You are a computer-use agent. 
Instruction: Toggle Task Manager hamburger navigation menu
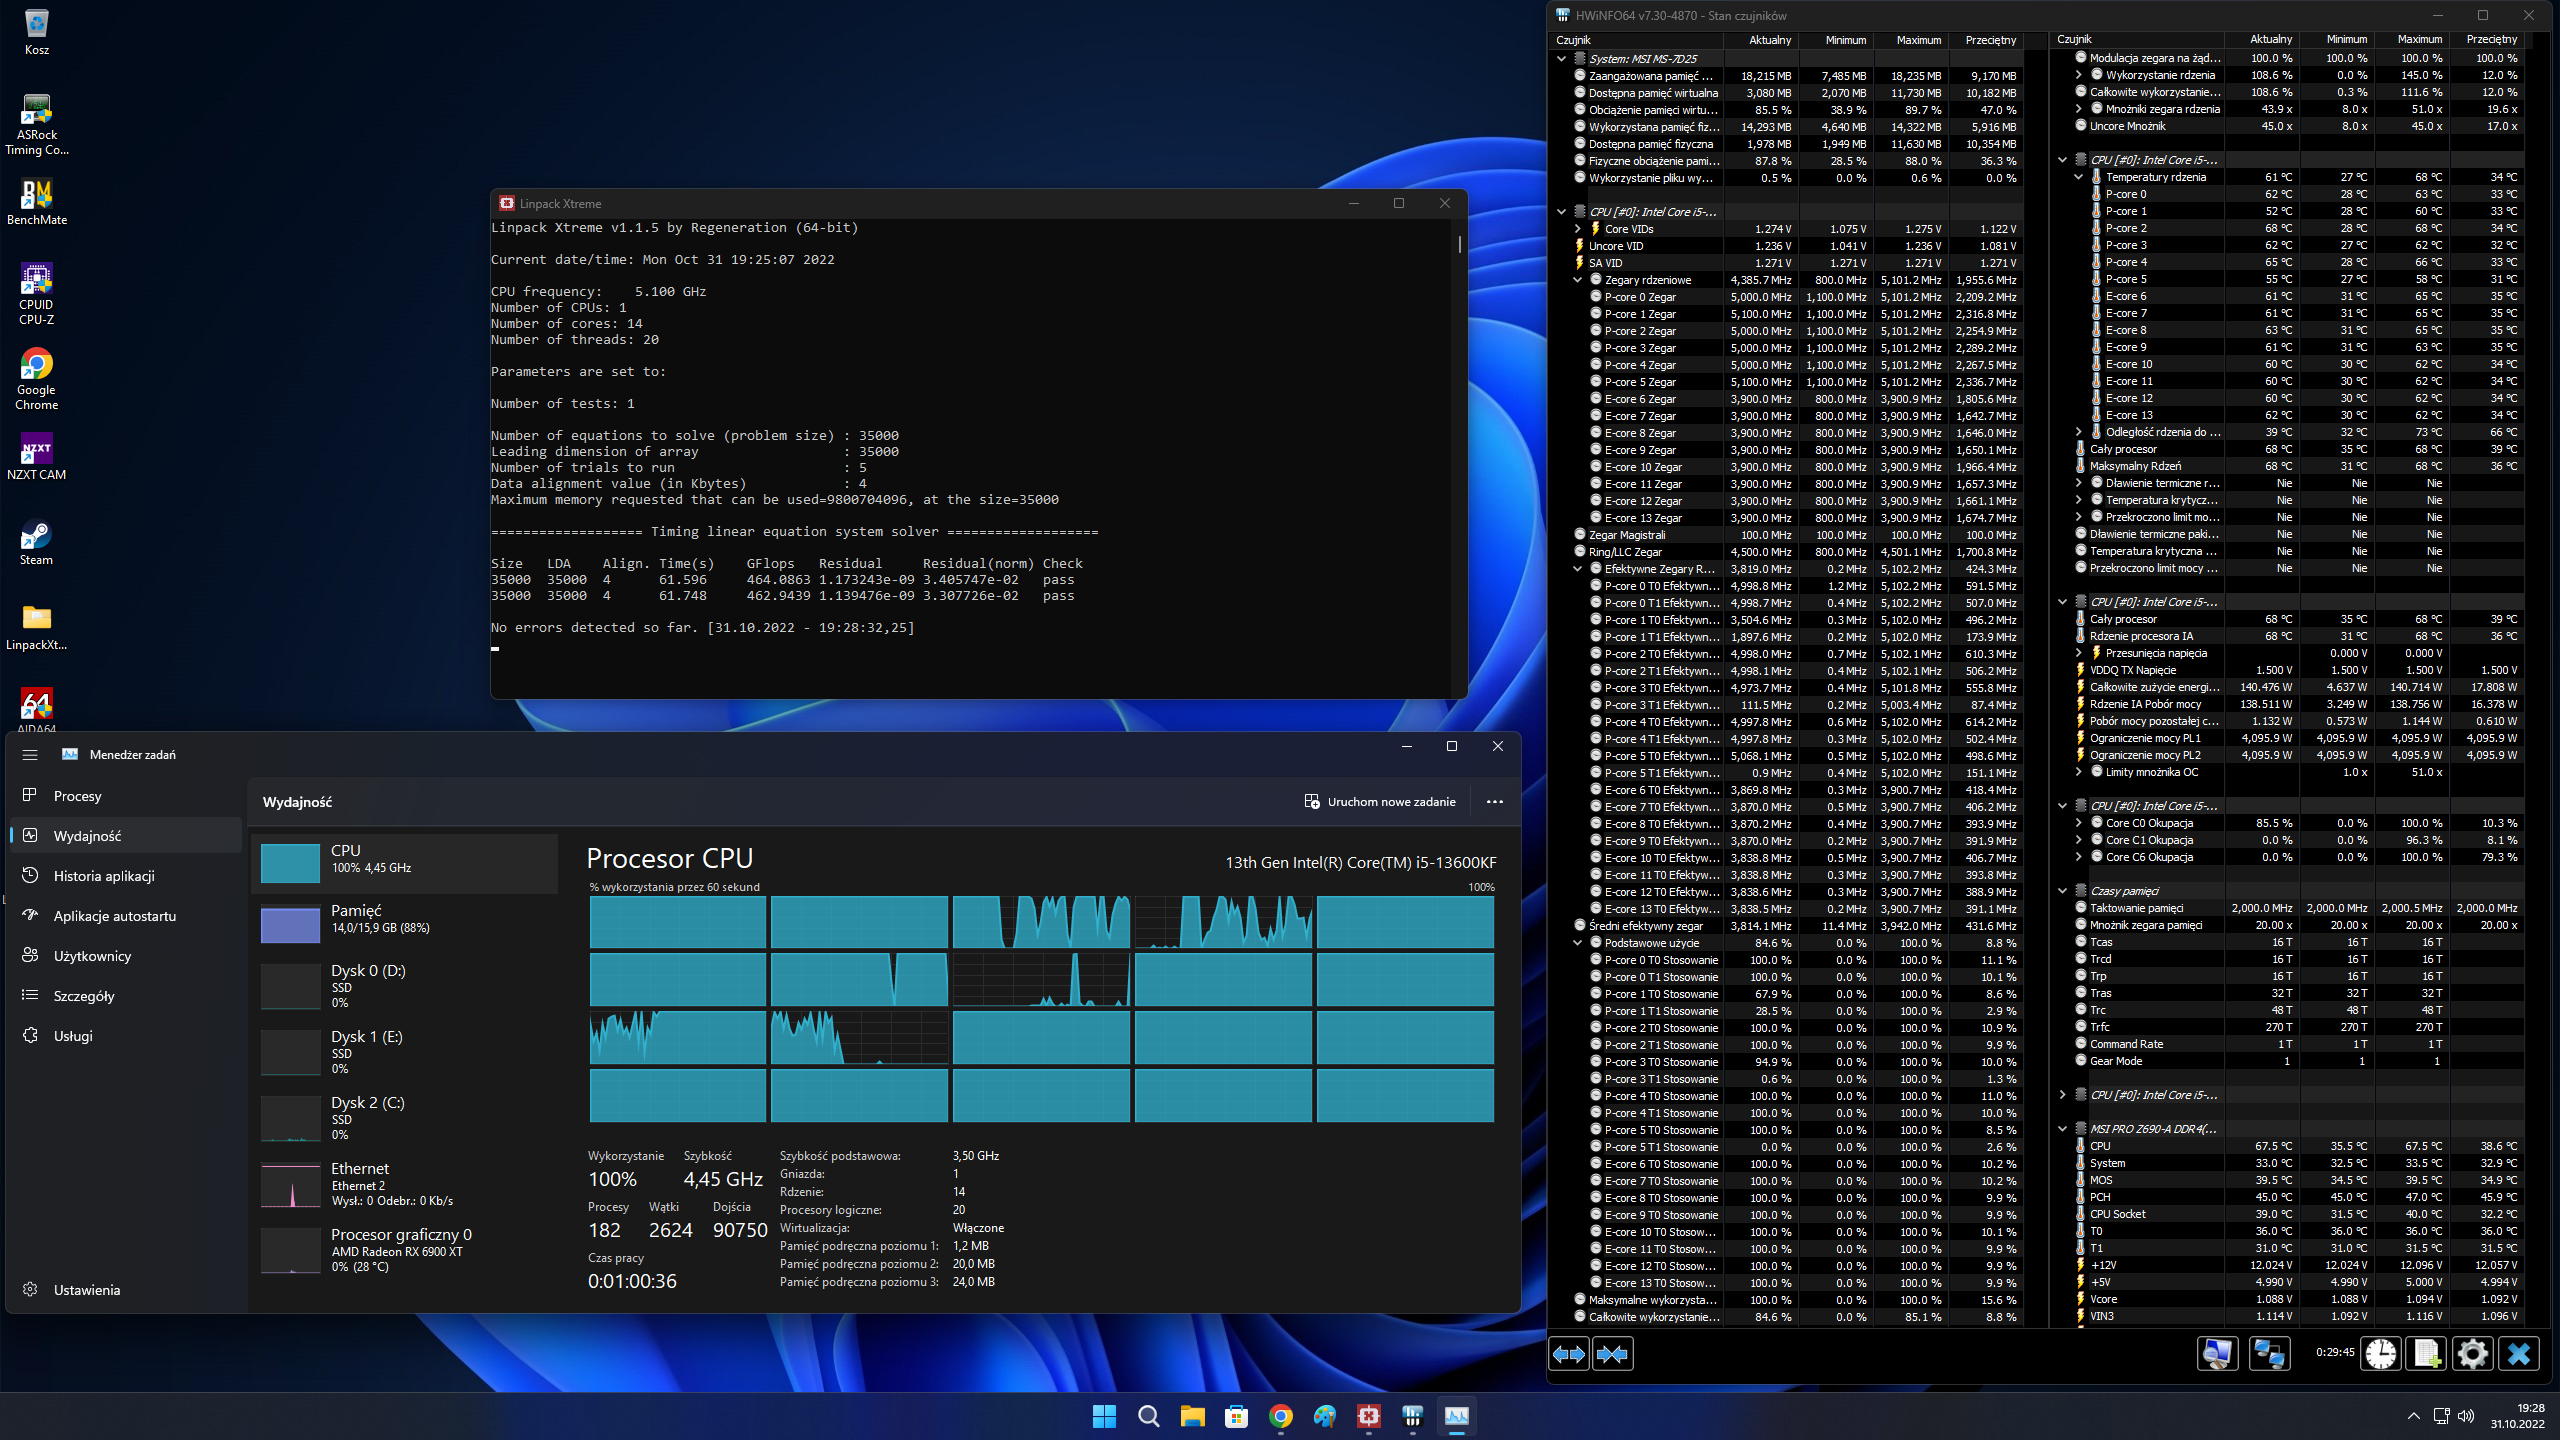(x=30, y=755)
